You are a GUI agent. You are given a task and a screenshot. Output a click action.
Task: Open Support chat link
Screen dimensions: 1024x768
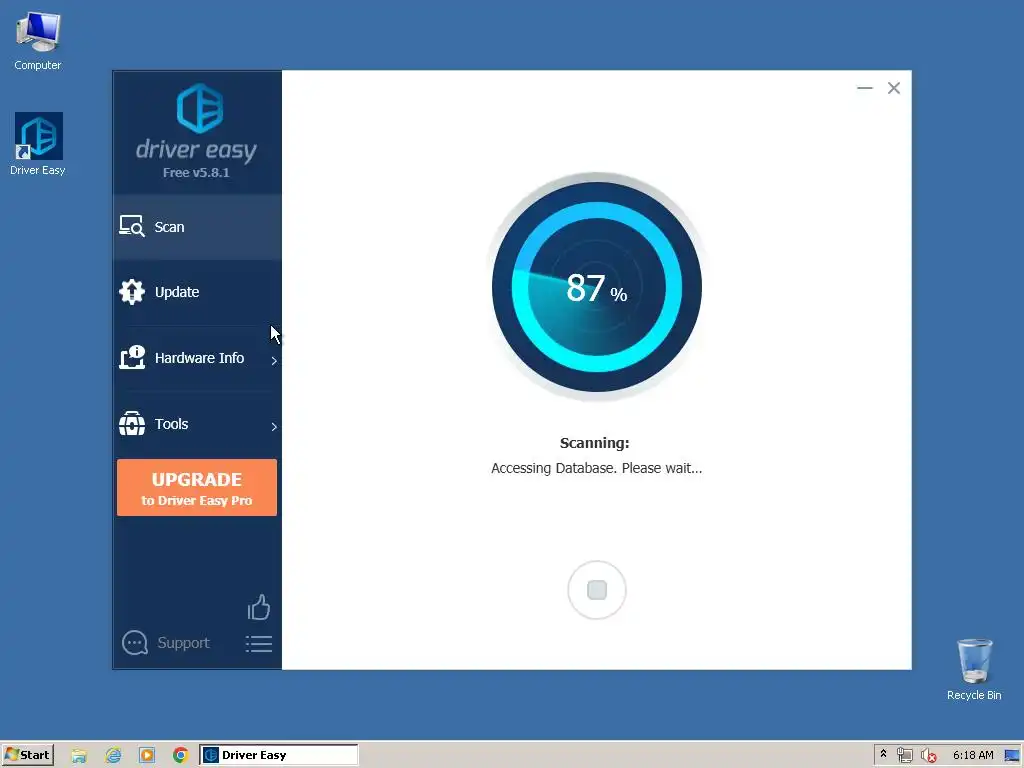(x=166, y=643)
